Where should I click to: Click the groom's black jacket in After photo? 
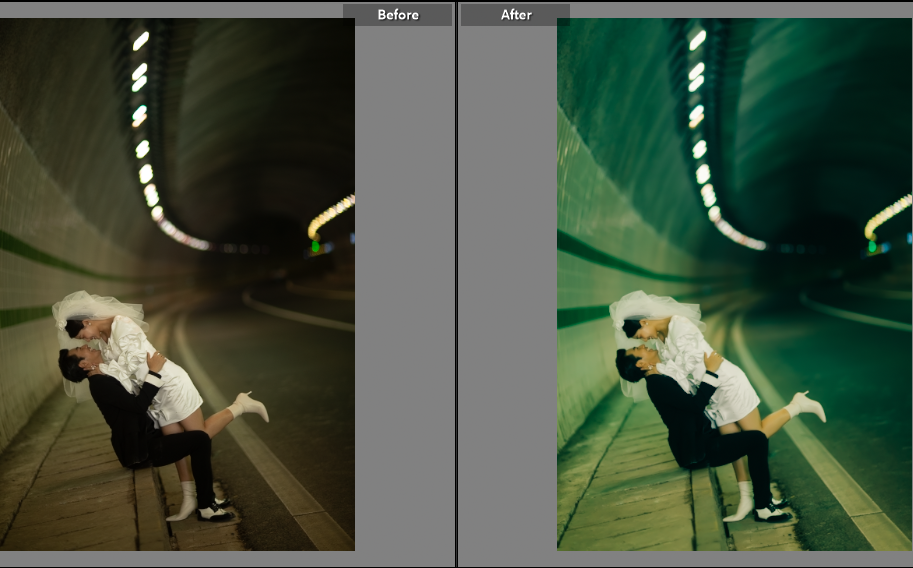click(675, 410)
